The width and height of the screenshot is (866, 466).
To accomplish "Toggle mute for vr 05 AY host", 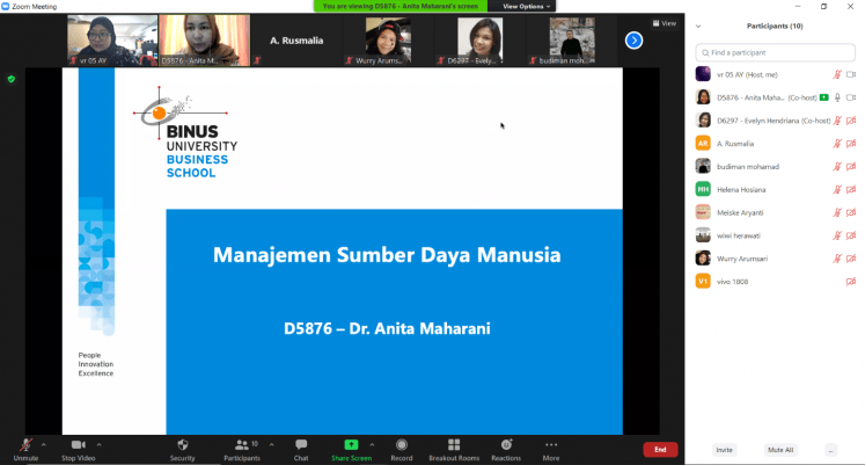I will coord(837,75).
